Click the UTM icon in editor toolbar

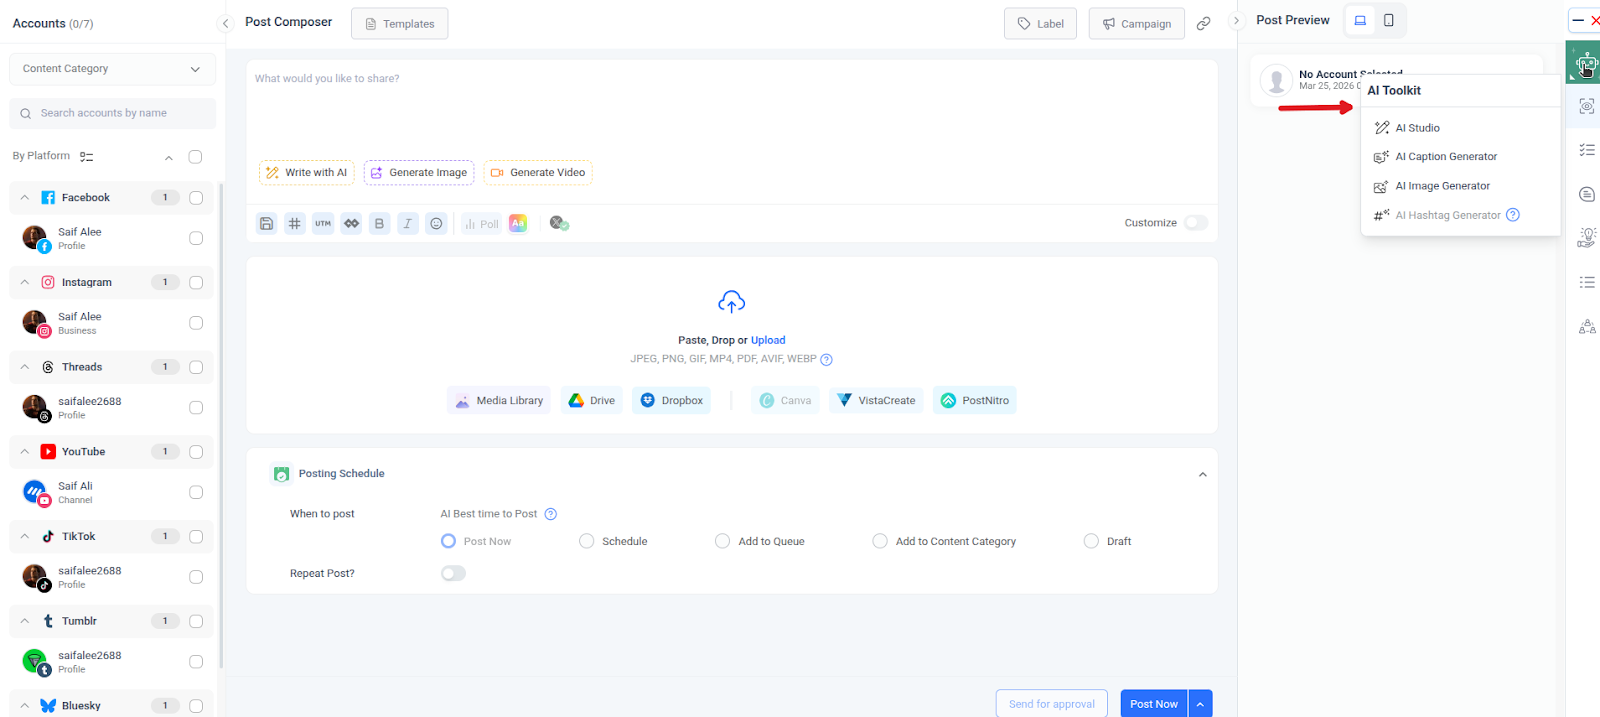click(x=323, y=224)
